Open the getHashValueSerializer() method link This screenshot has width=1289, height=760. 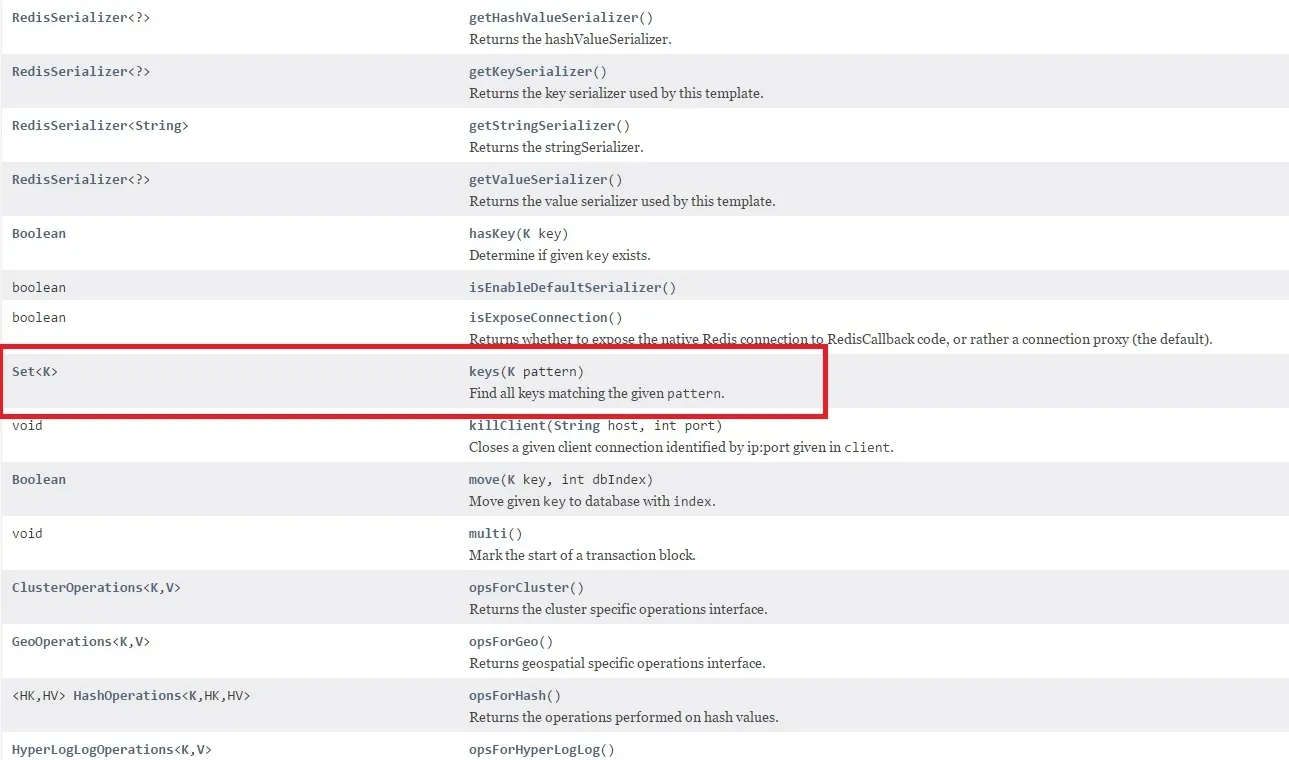pos(561,18)
